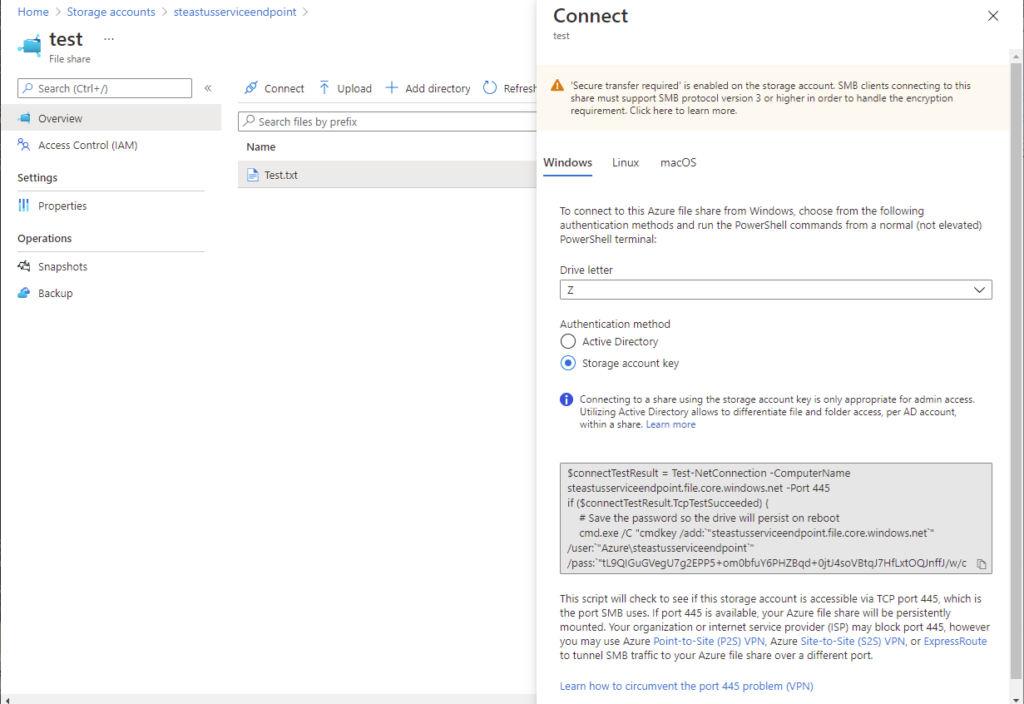Open Backup from the Operations section
This screenshot has width=1024, height=704.
(55, 293)
